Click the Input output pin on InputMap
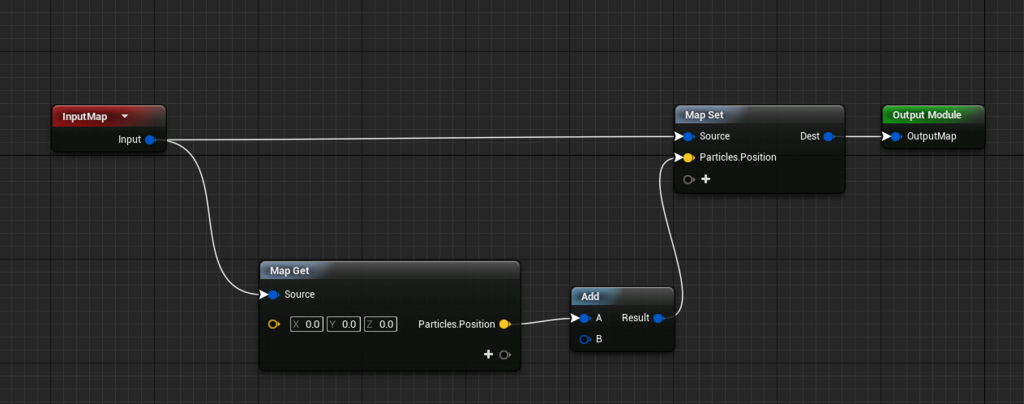This screenshot has width=1024, height=404. [x=150, y=140]
